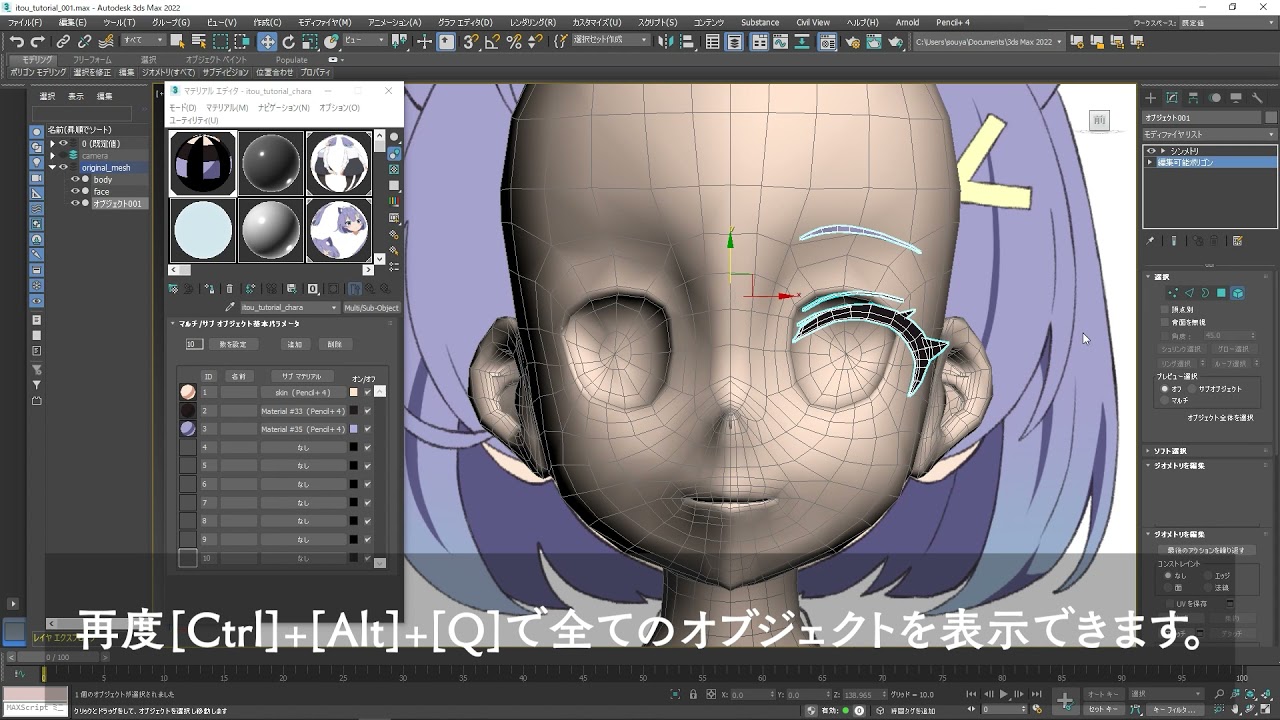Open the 選択セット作成 dropdown

610,41
